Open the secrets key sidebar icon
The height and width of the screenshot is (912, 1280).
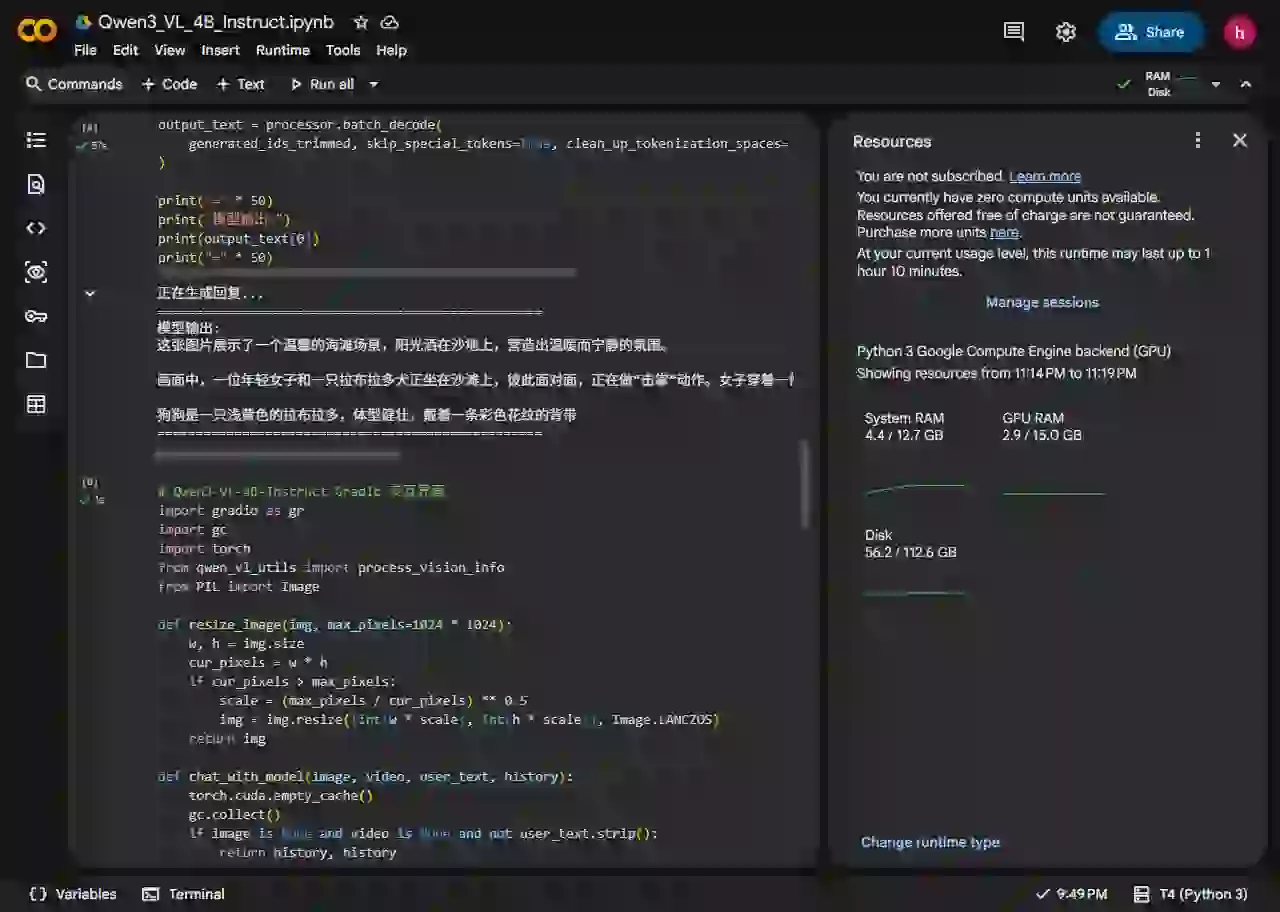[36, 316]
